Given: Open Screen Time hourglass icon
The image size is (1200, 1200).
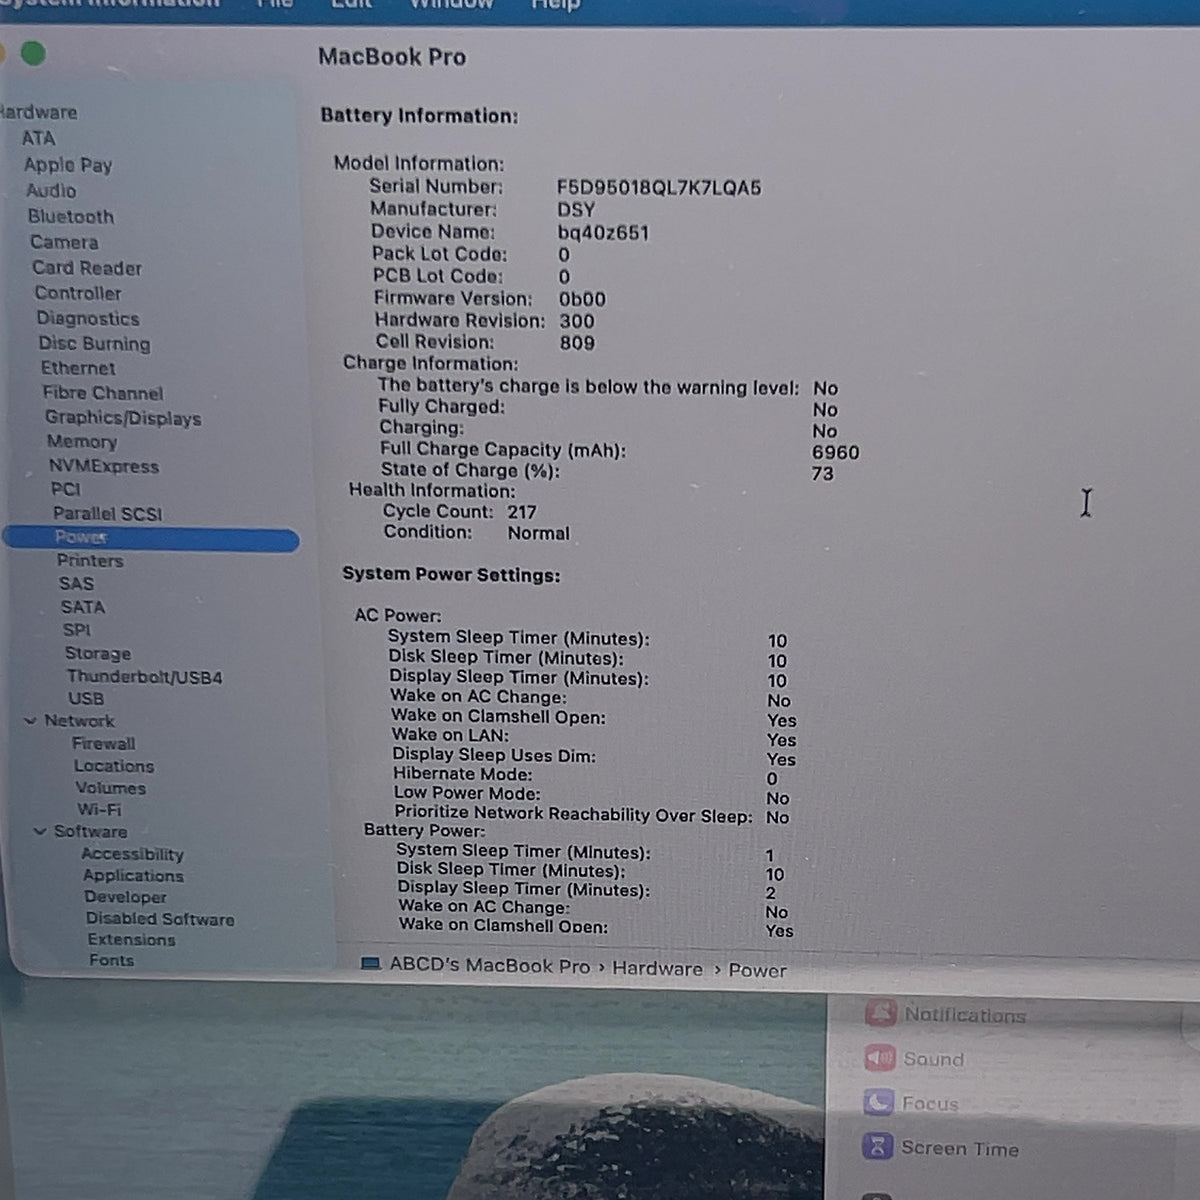Looking at the screenshot, I should click(877, 1146).
